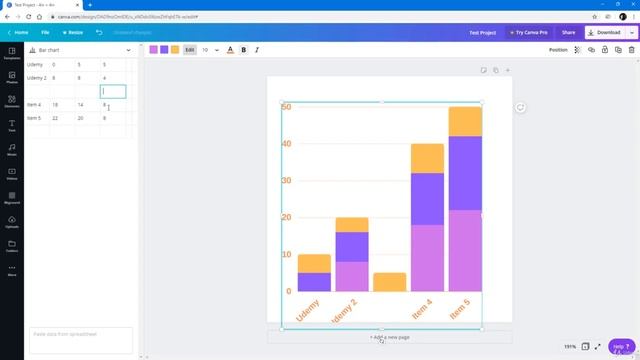Open the Photos panel in sidebar
The height and width of the screenshot is (360, 640).
[12, 77]
